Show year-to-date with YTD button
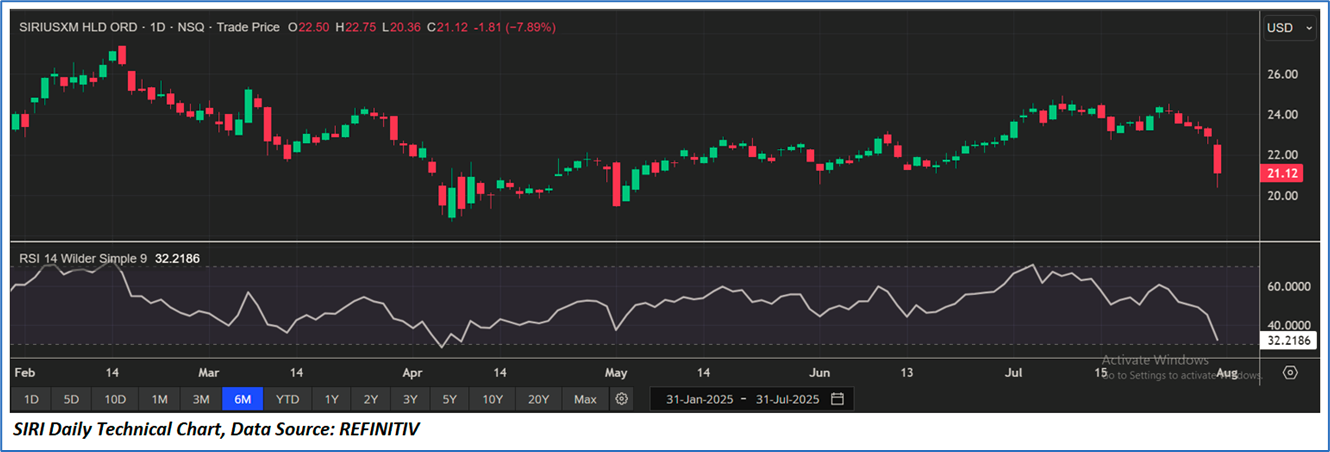Image resolution: width=1330 pixels, height=452 pixels. tap(287, 399)
